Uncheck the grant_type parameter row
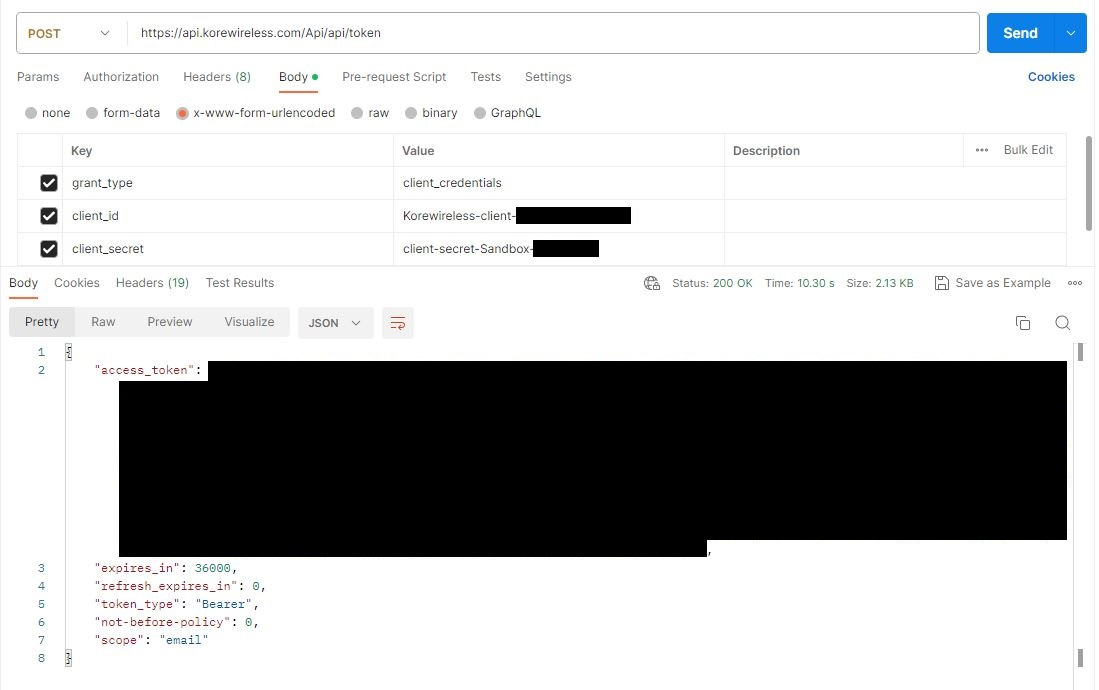The image size is (1099, 690). 49,183
